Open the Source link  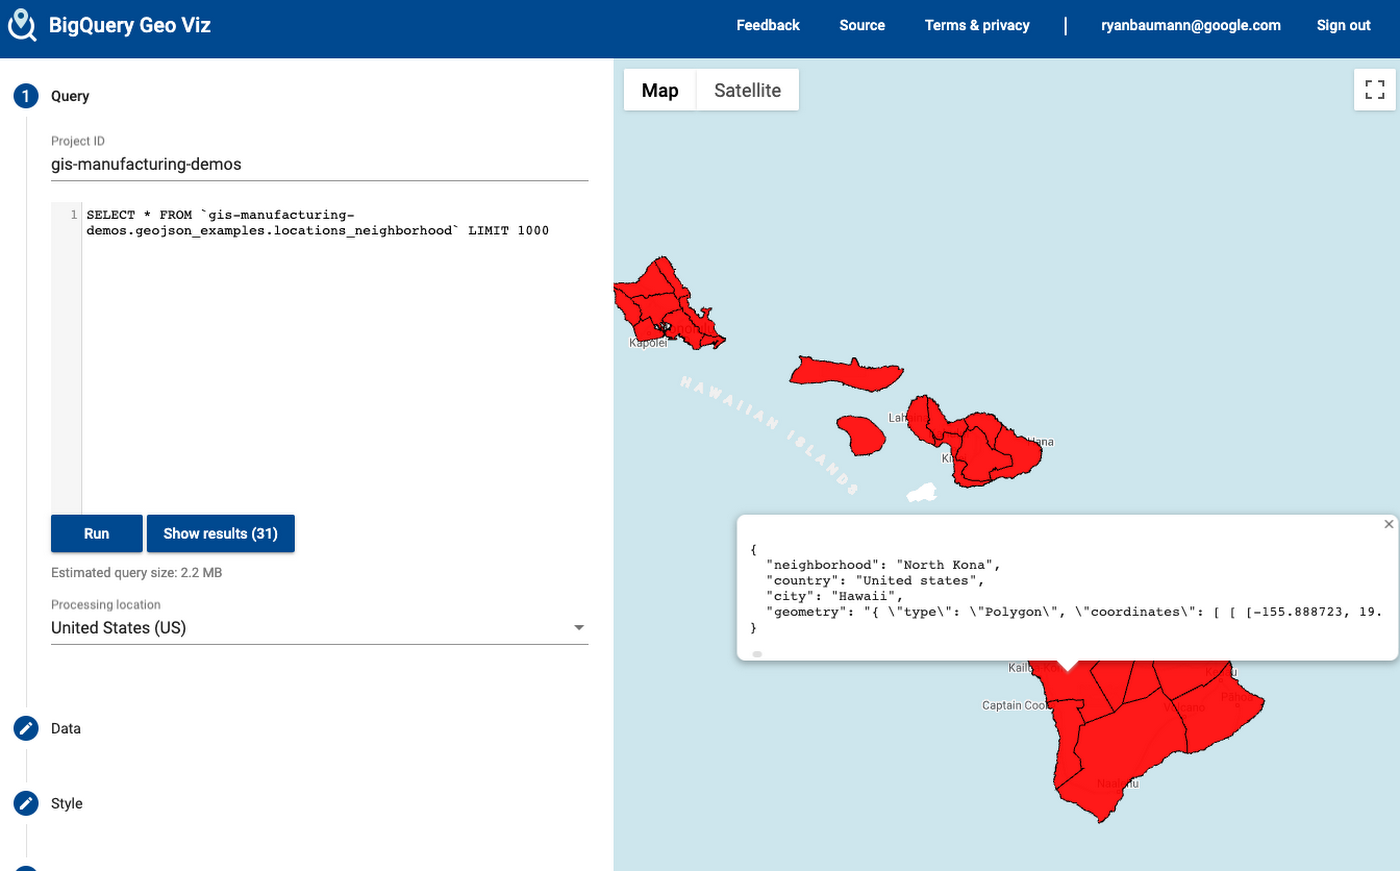click(x=862, y=26)
